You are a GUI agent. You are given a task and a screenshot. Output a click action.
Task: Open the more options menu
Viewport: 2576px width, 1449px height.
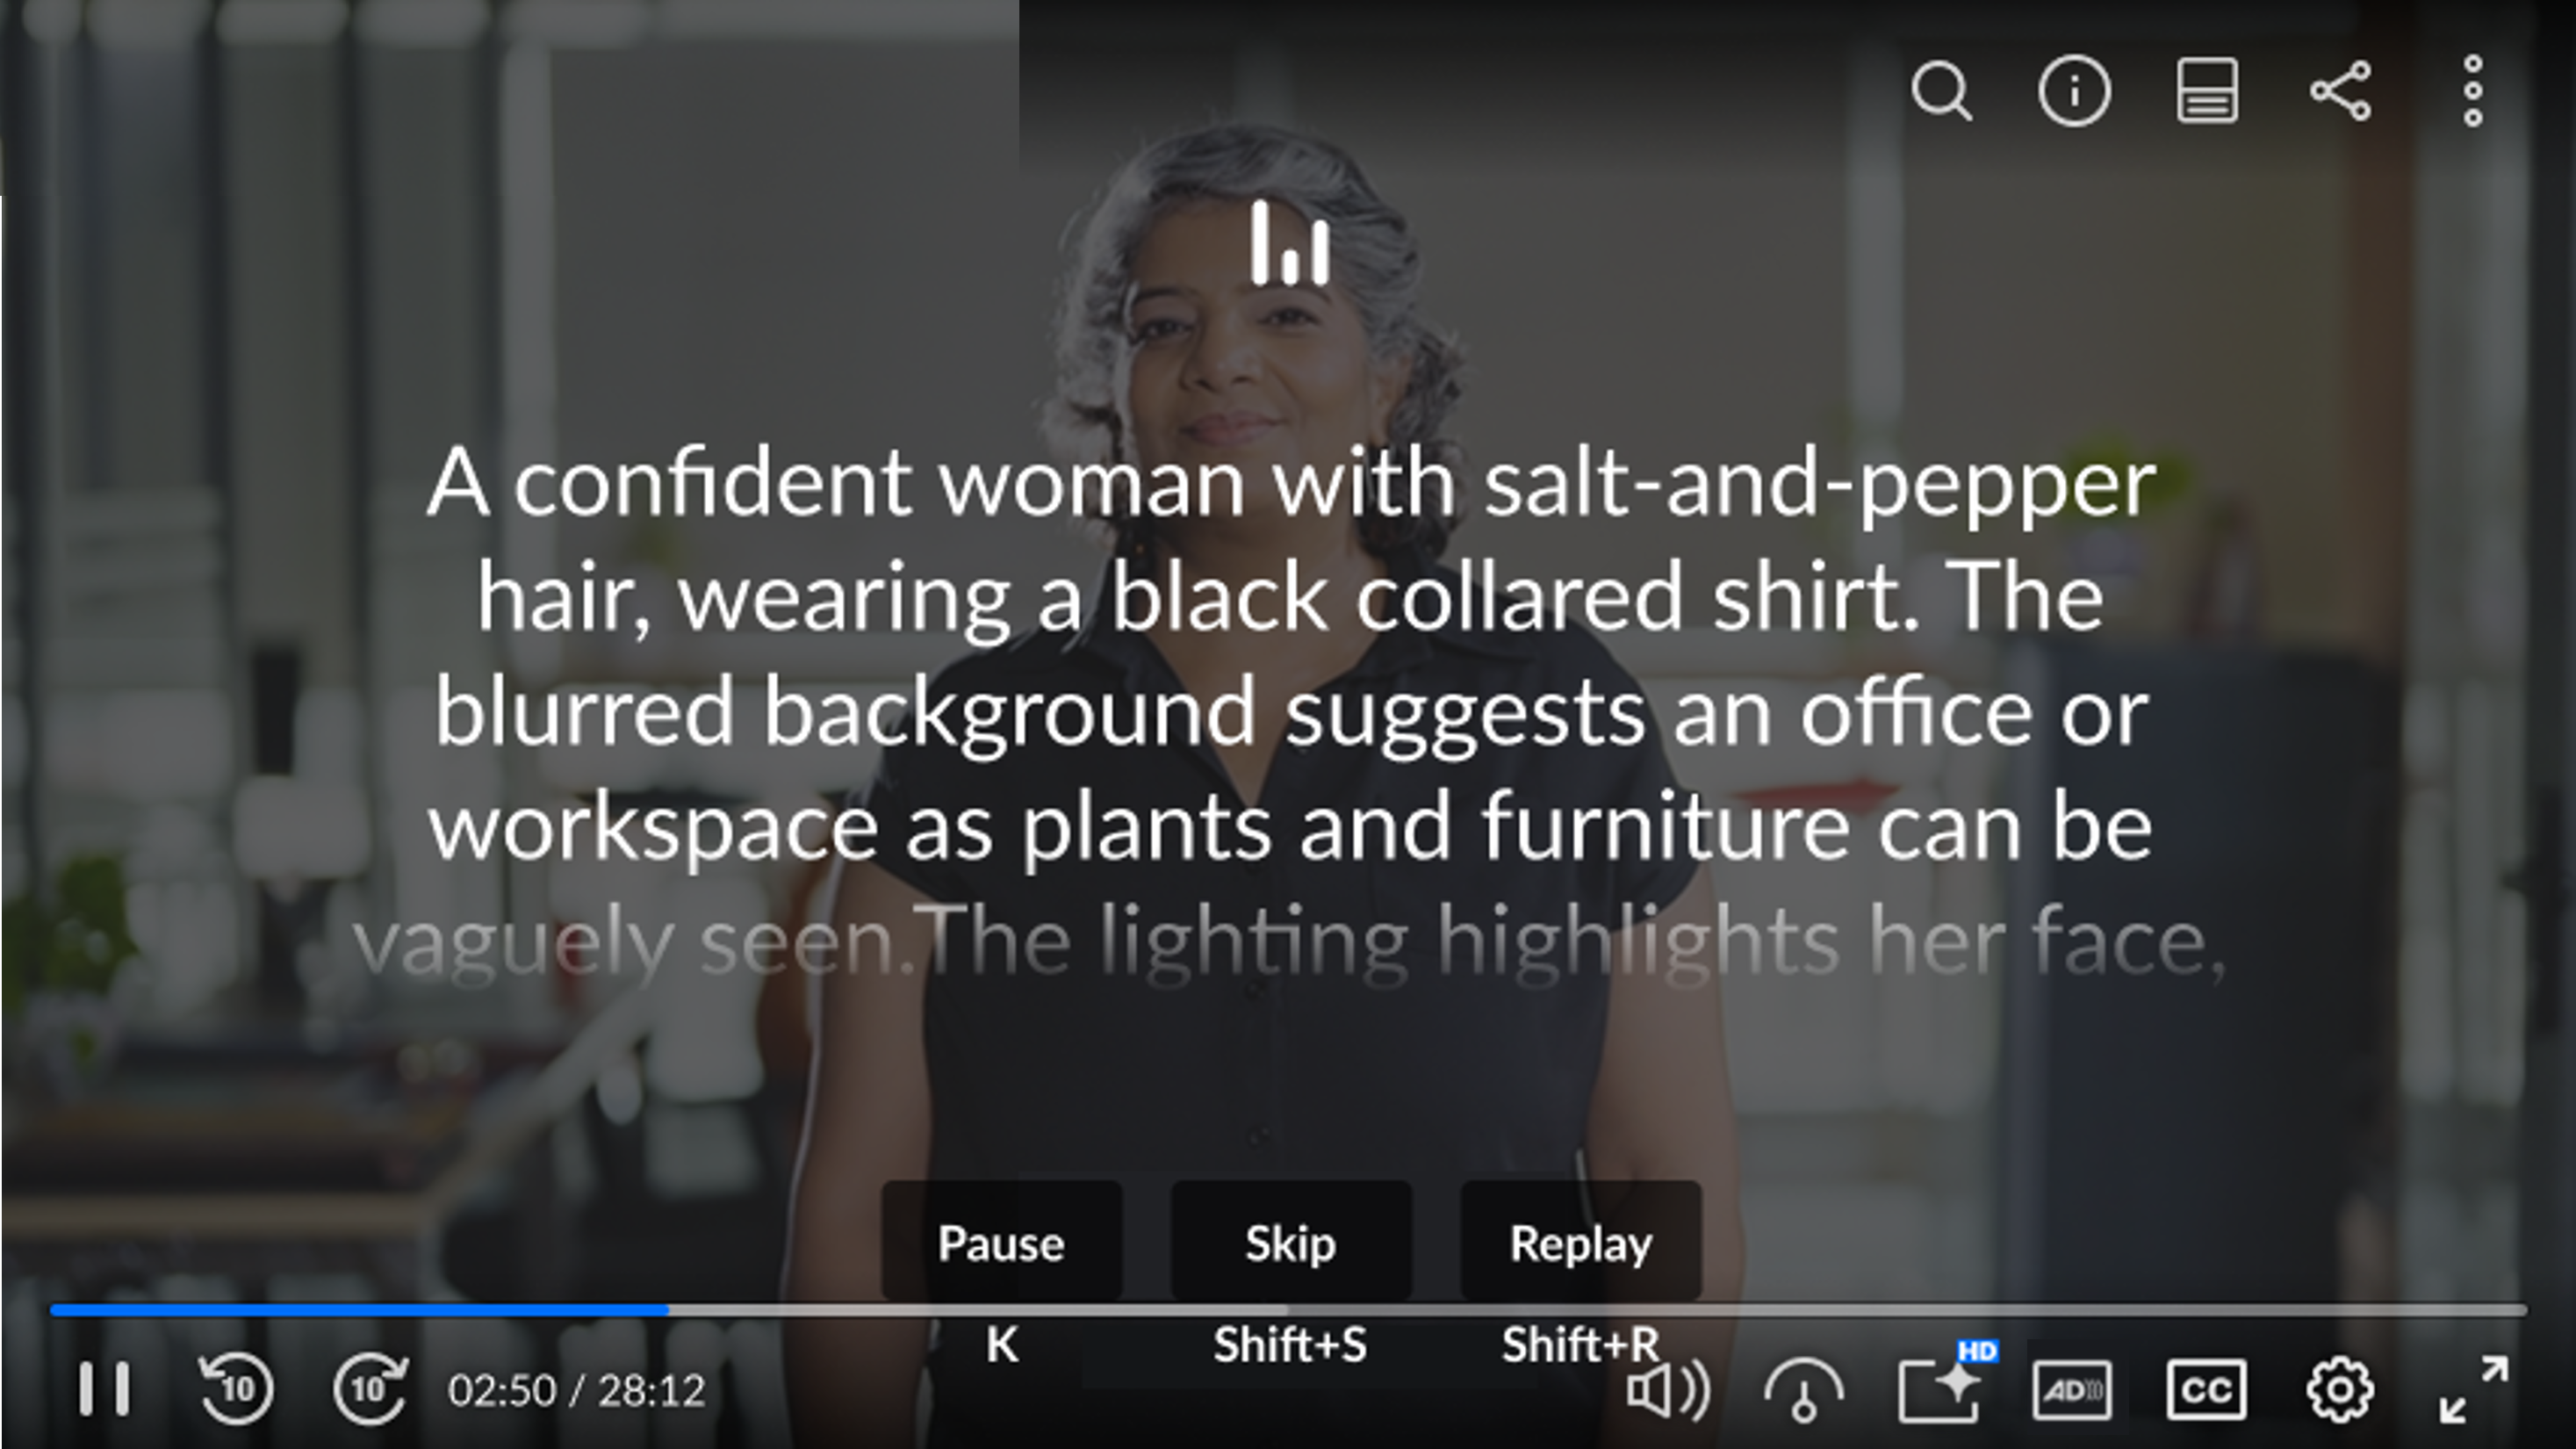coord(2472,92)
